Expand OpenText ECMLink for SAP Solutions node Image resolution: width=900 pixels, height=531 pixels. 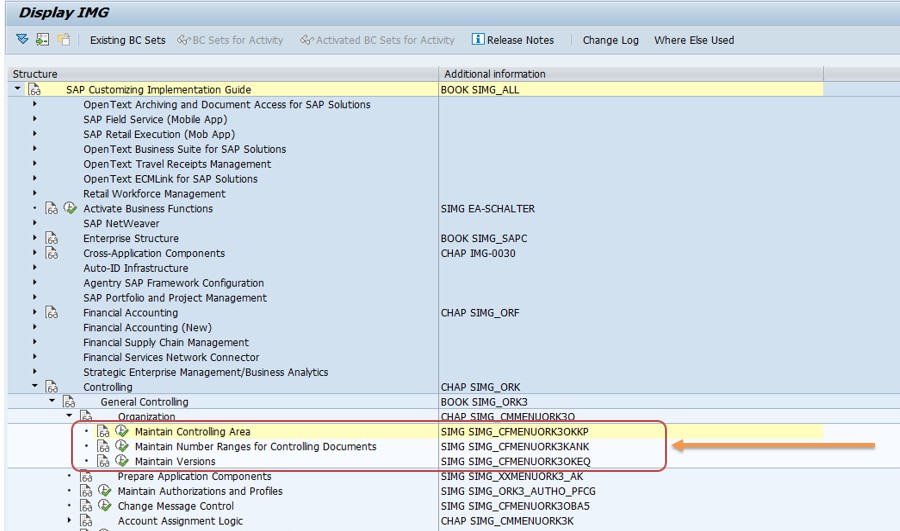click(x=35, y=178)
